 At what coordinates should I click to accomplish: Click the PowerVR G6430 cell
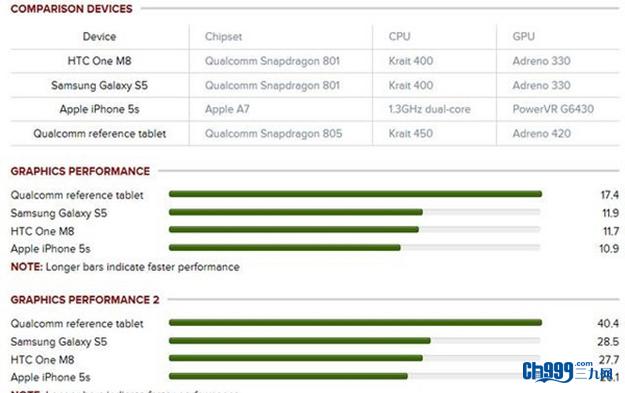tap(553, 109)
